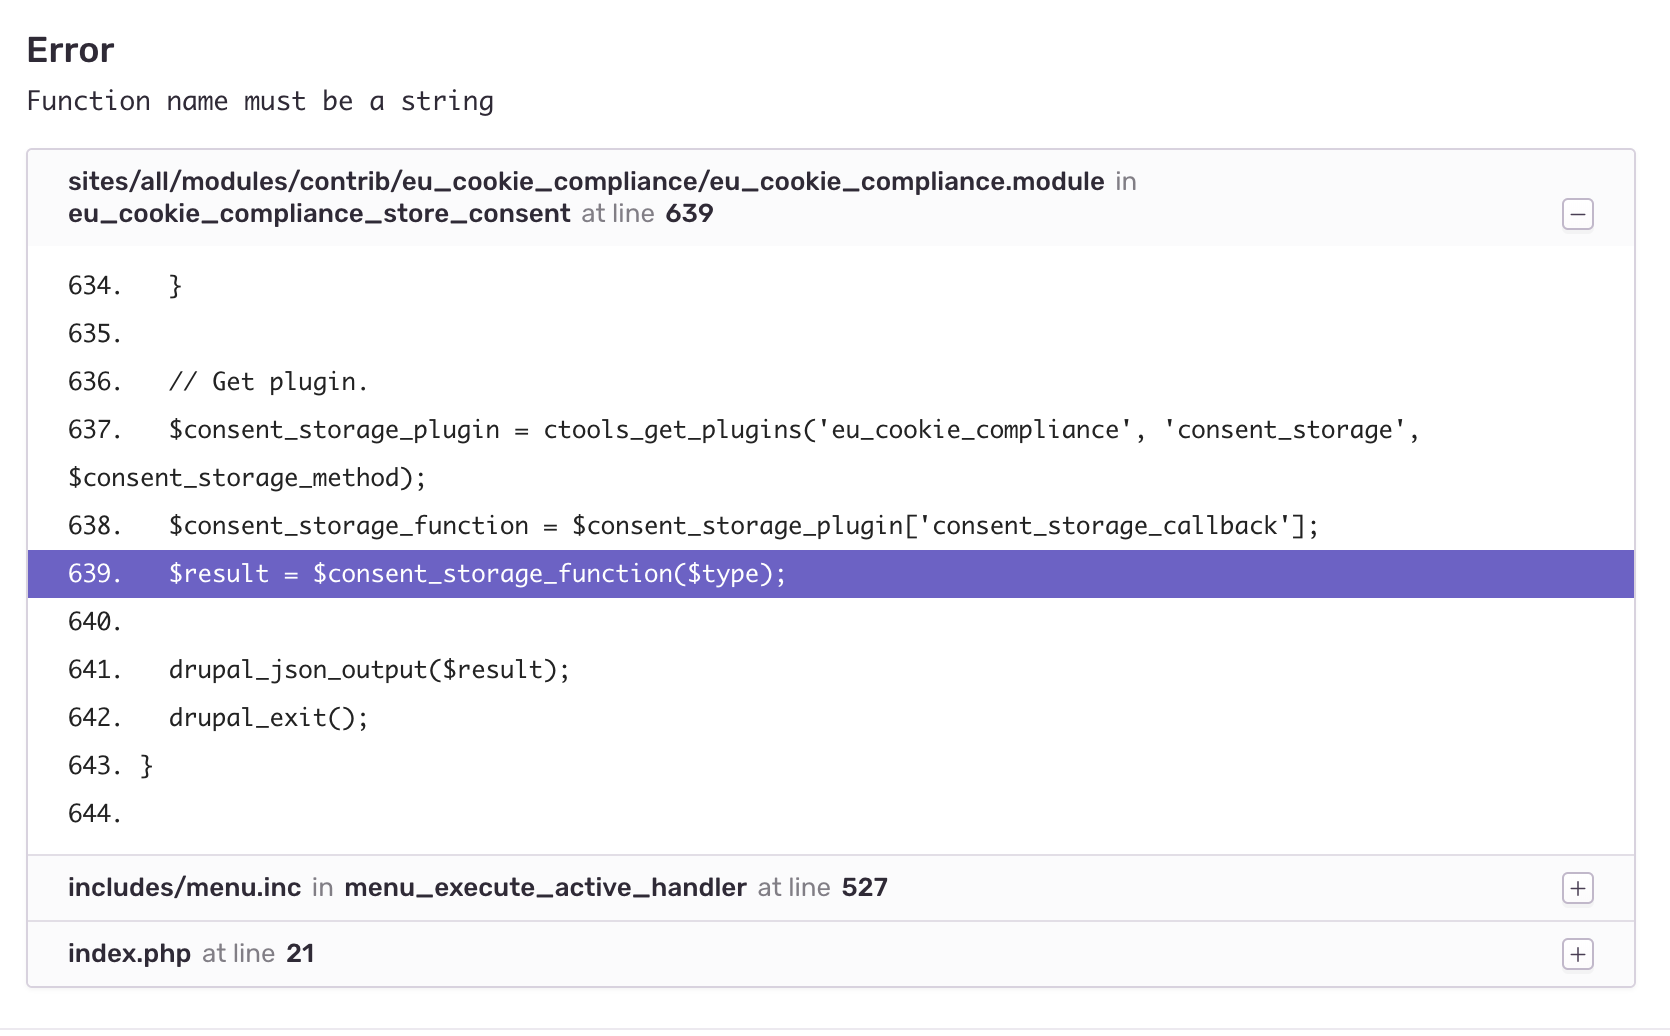Click line number 639 in the first frame
The height and width of the screenshot is (1036, 1670).
point(689,213)
